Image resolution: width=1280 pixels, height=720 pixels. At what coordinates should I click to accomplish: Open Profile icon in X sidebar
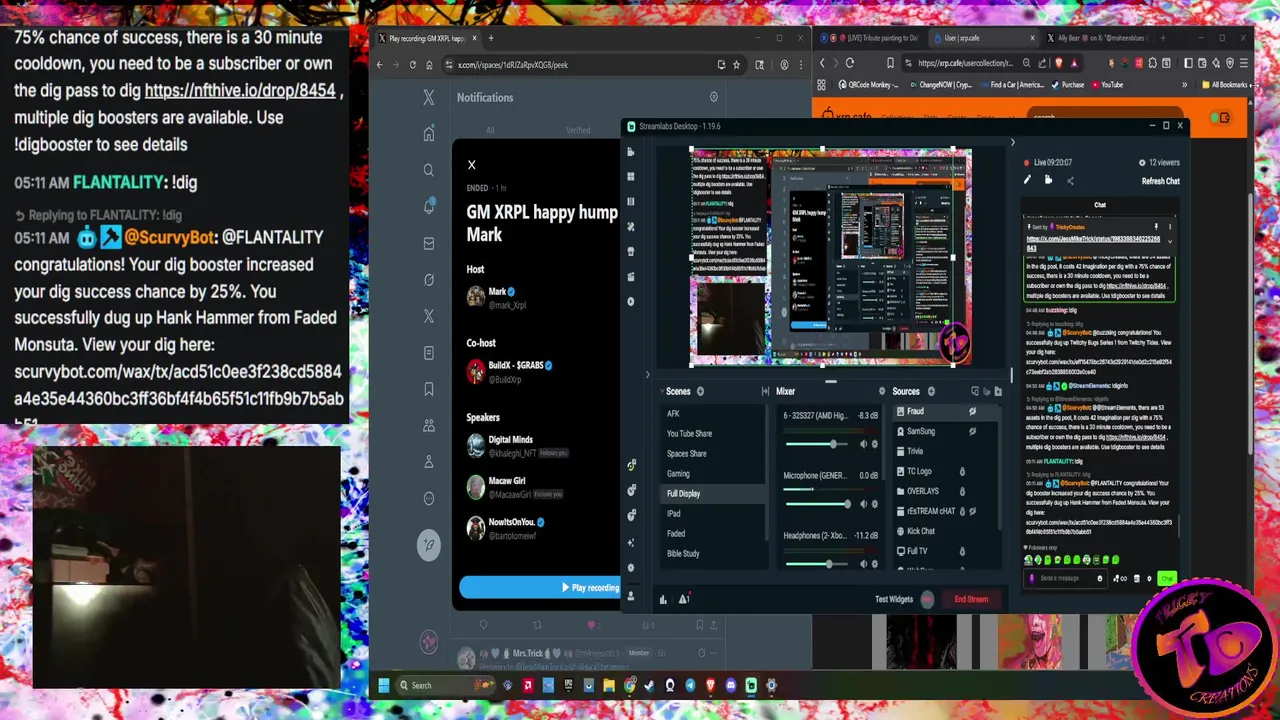coord(429,462)
